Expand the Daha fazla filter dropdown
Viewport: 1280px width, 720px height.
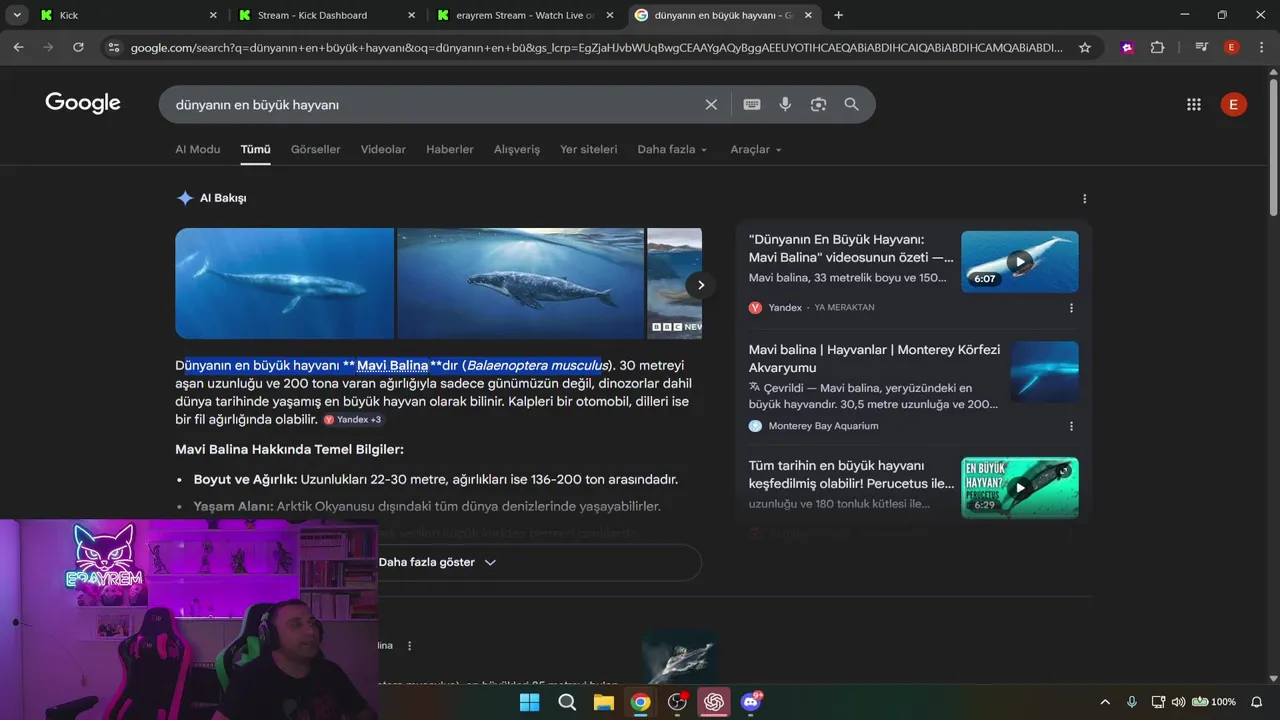(672, 149)
